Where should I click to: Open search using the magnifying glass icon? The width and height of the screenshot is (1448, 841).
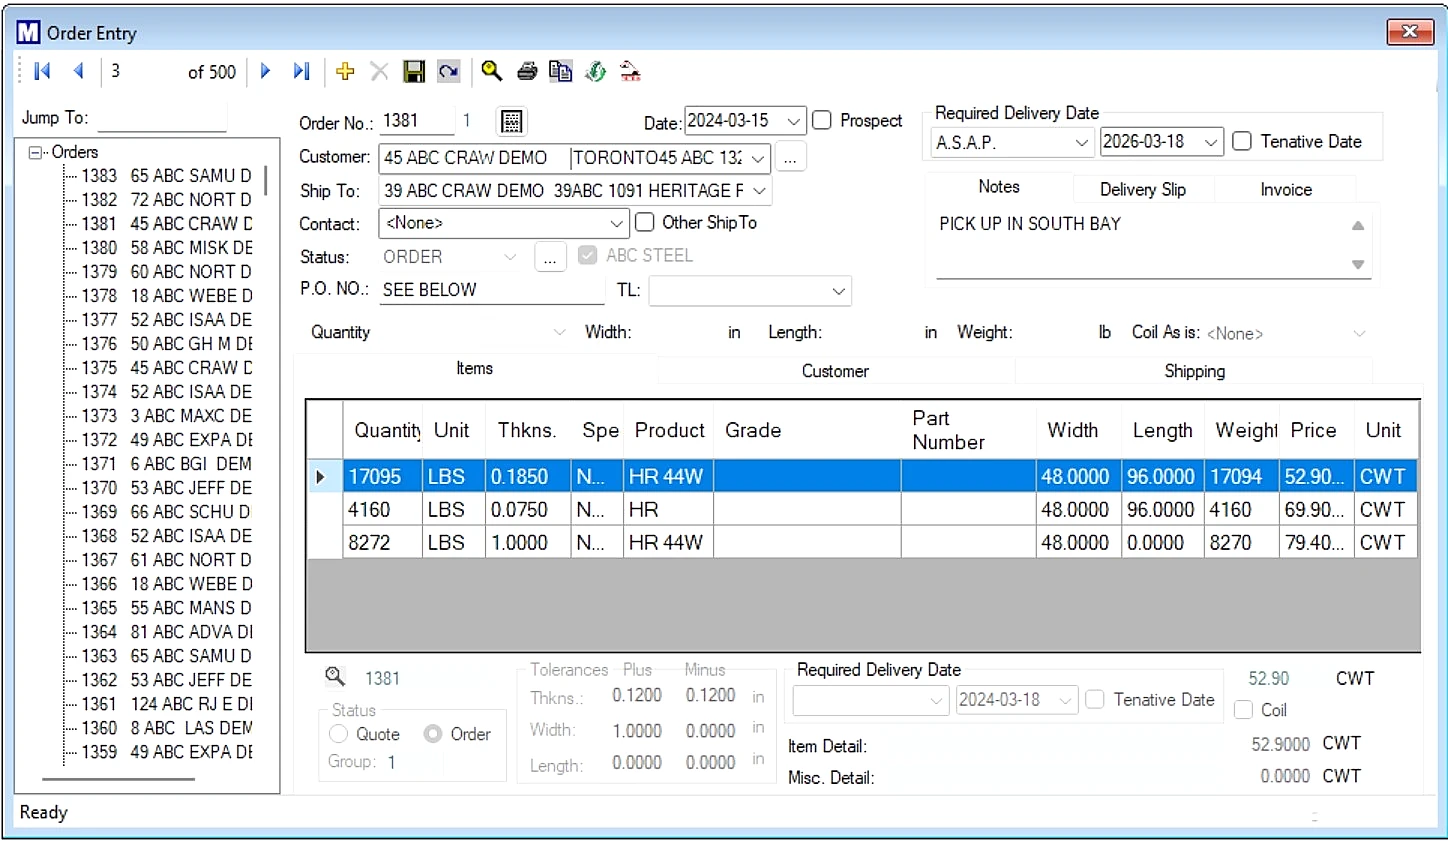[492, 71]
